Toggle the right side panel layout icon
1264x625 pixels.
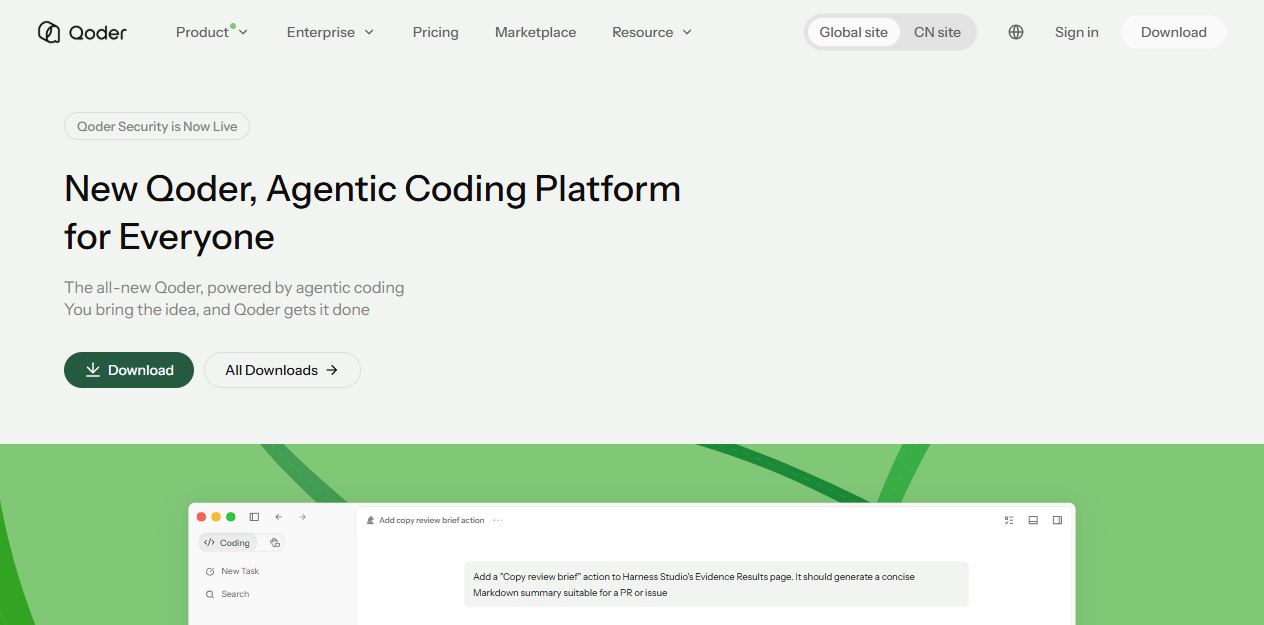1057,520
